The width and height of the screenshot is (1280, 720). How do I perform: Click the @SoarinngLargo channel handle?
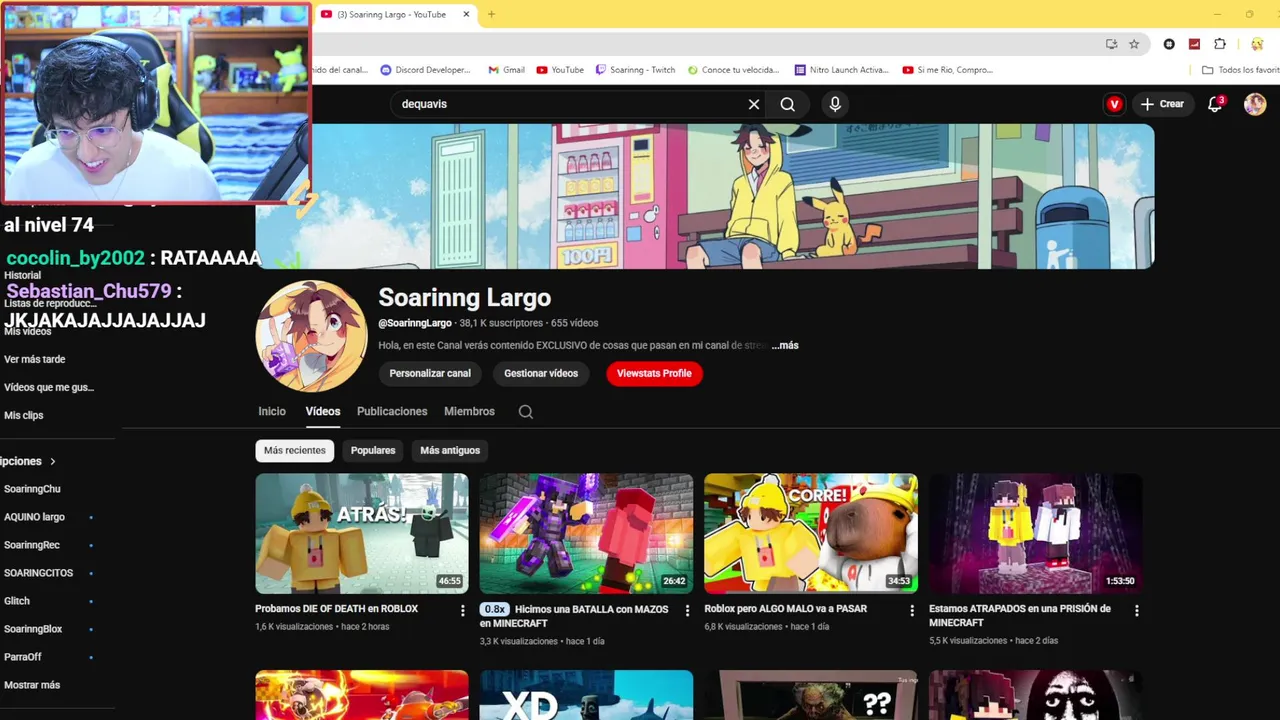415,323
